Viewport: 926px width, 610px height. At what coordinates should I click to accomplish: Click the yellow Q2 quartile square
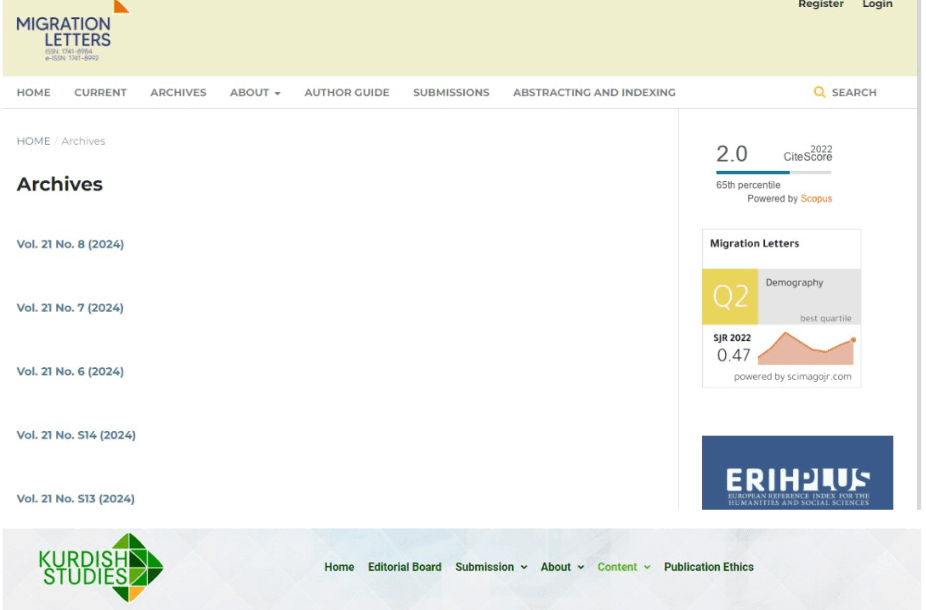pyautogui.click(x=730, y=296)
